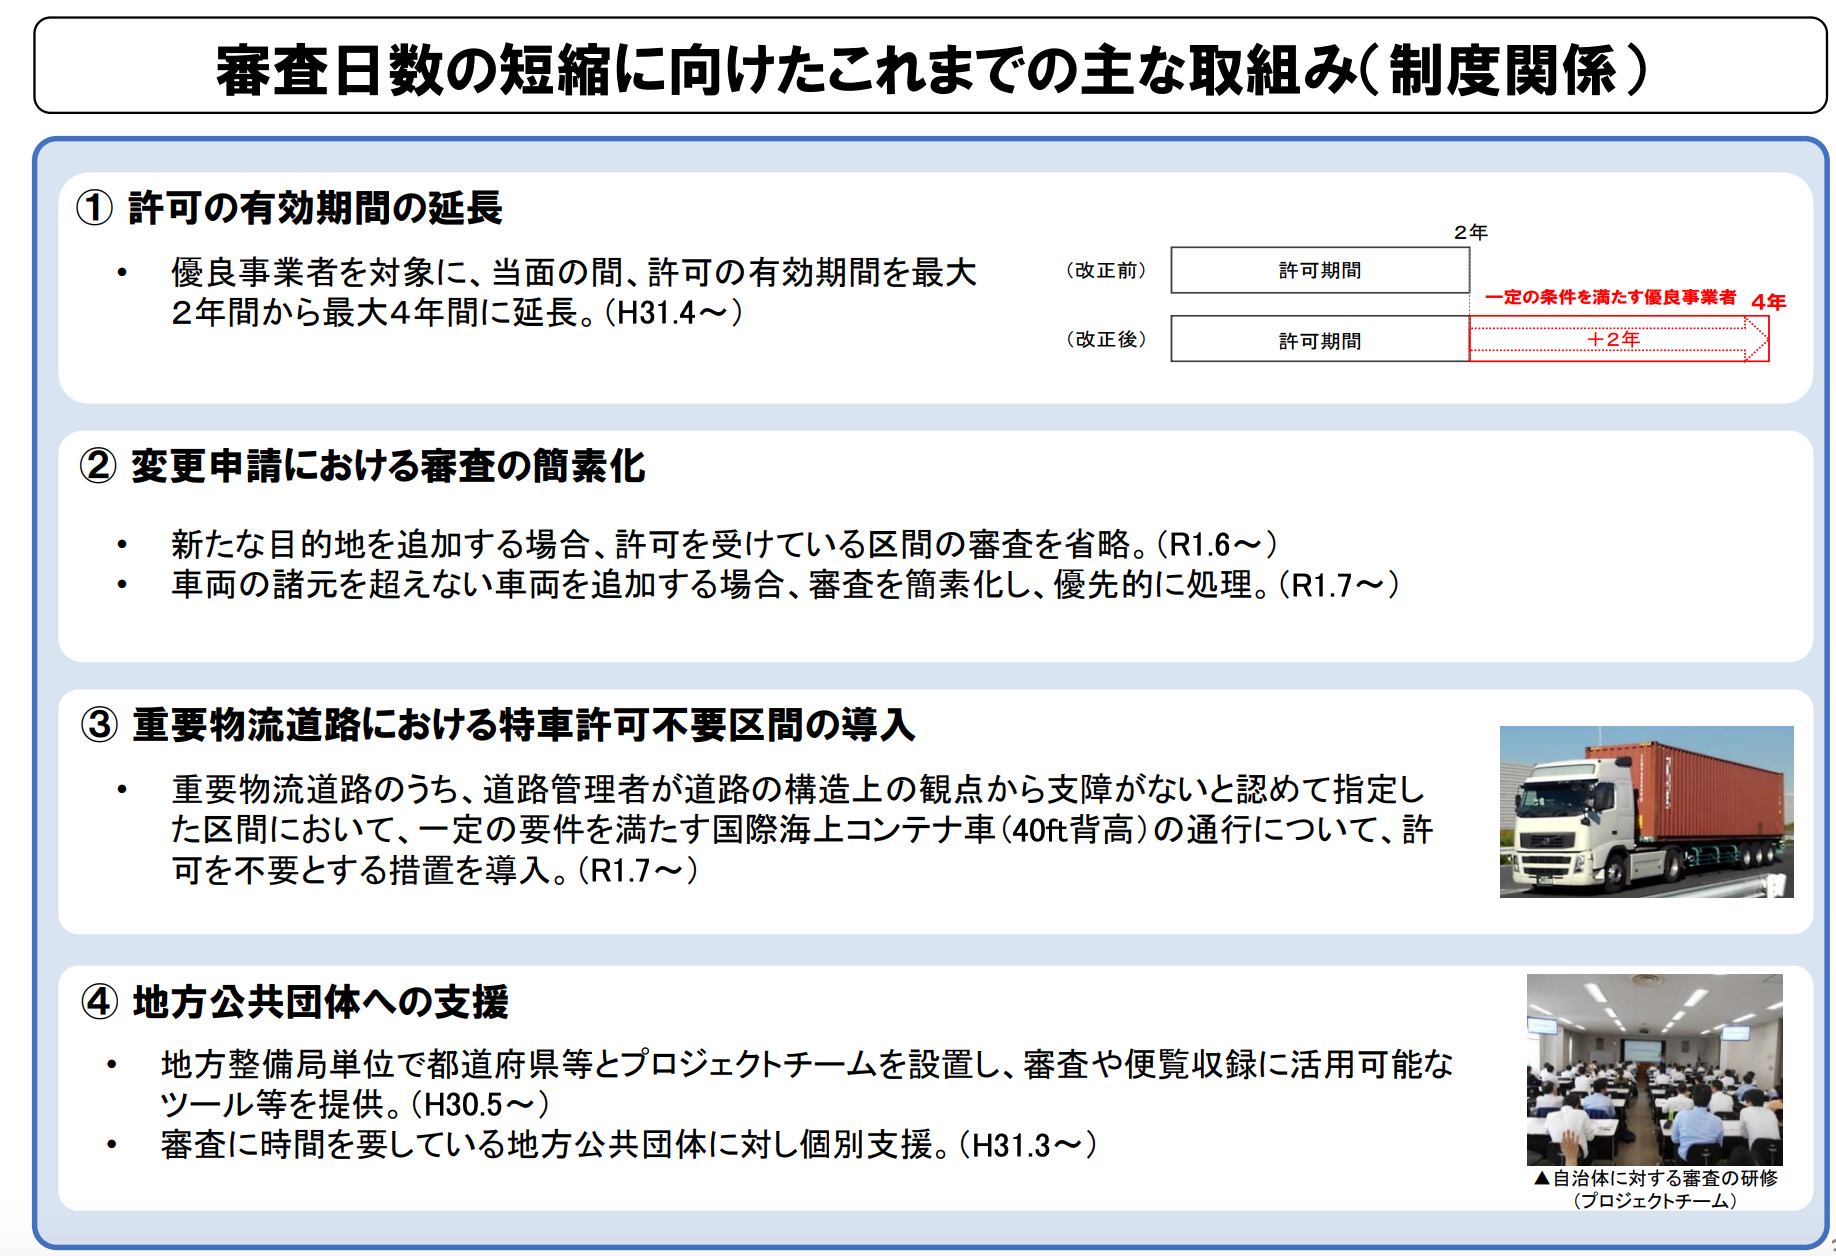Click the container truck photo
The image size is (1836, 1256).
pyautogui.click(x=1646, y=811)
